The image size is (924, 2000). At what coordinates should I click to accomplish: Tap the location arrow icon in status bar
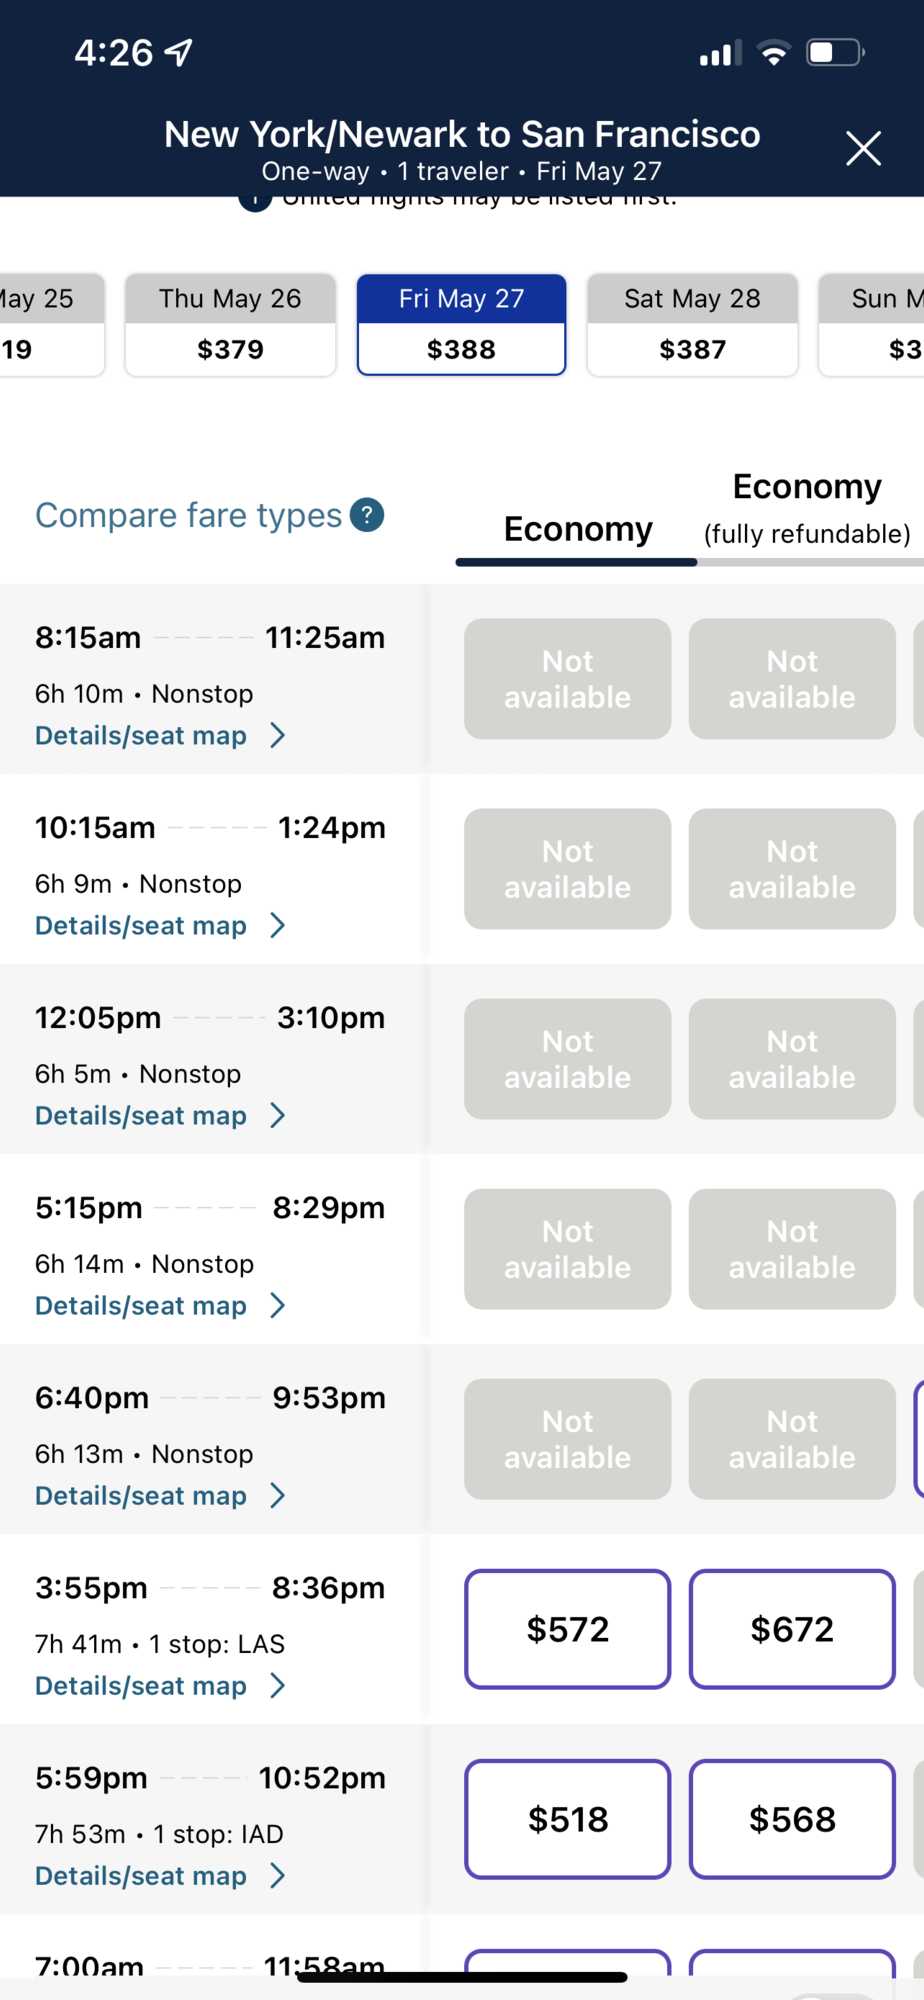[x=179, y=52]
